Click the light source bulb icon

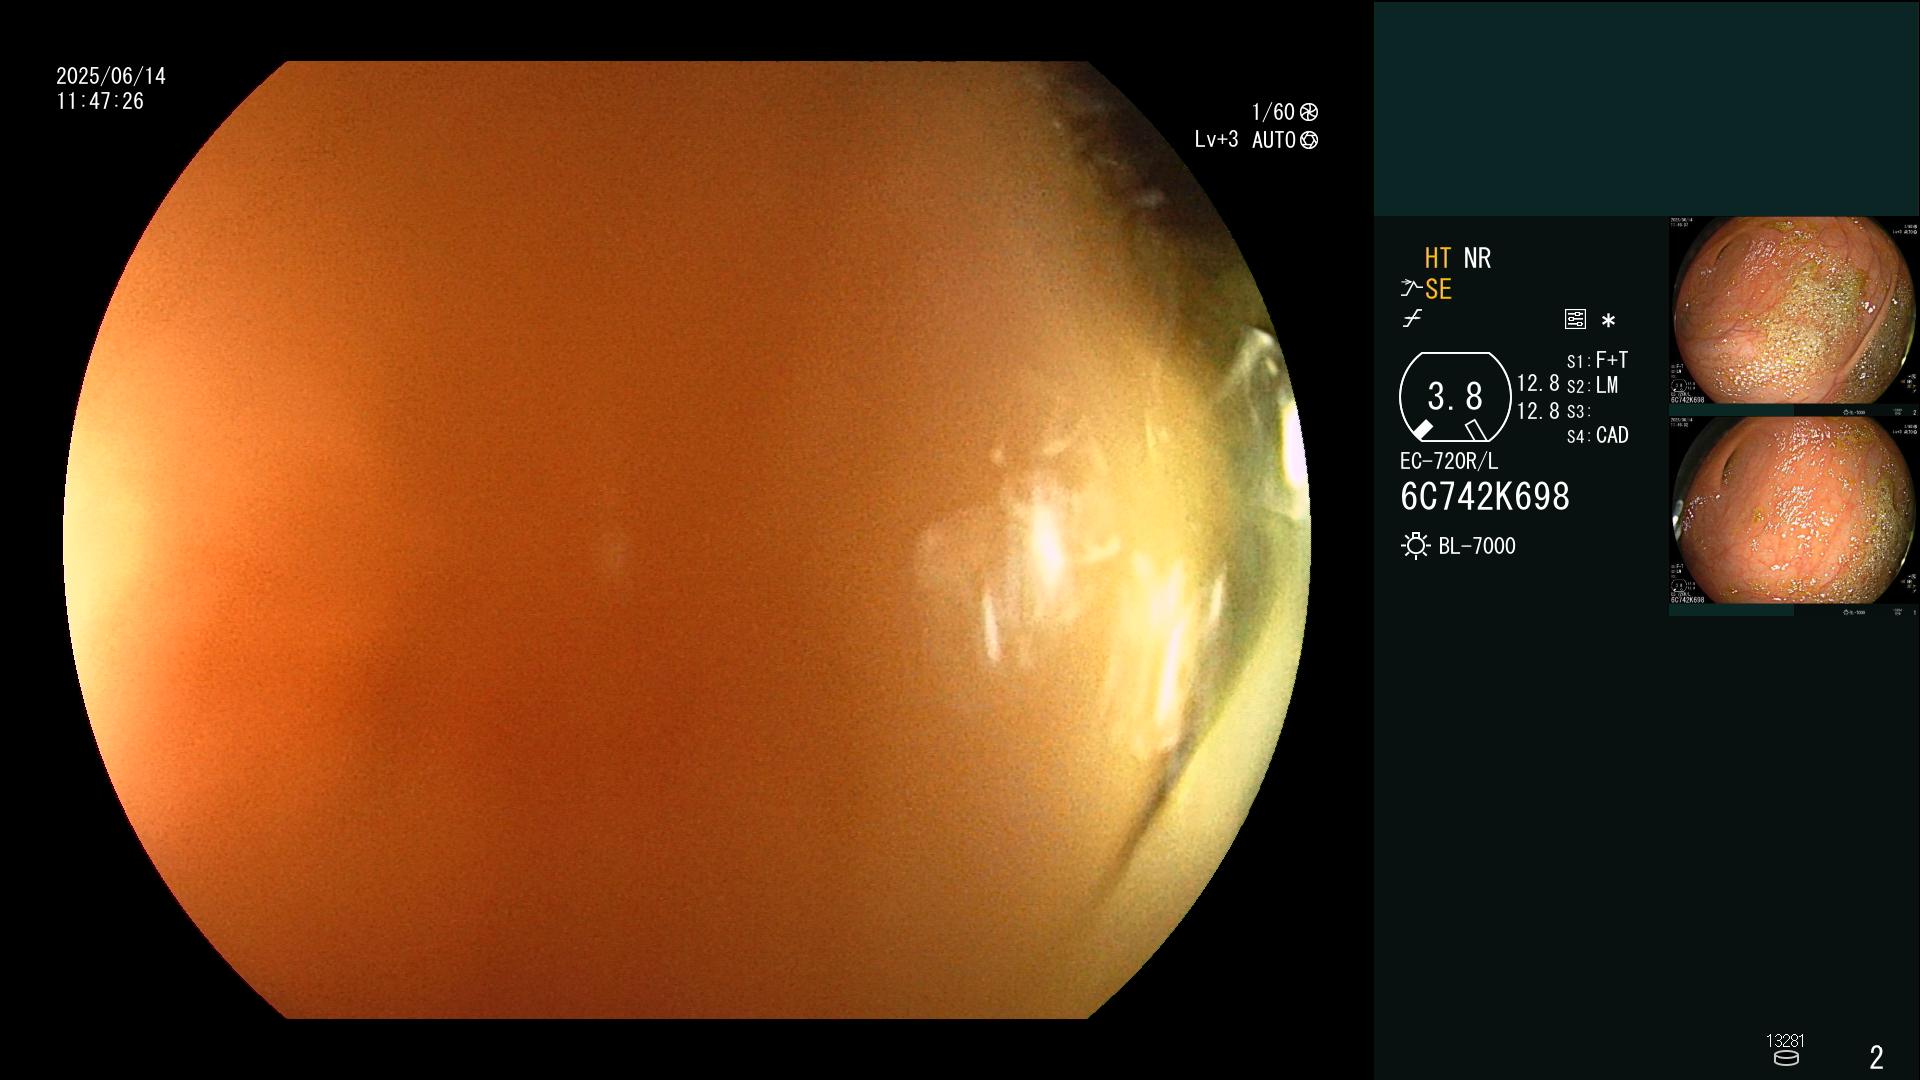1415,546
